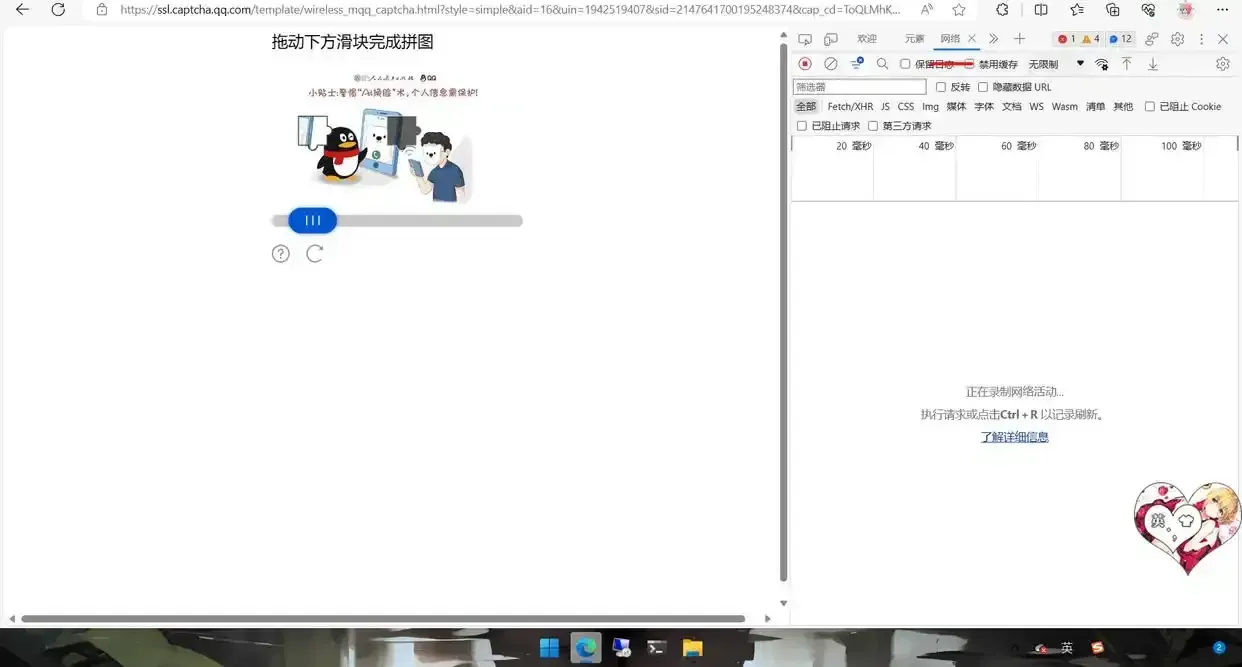Open DevTools three-dot customize menu
Viewport: 1242px width, 667px height.
point(1201,39)
